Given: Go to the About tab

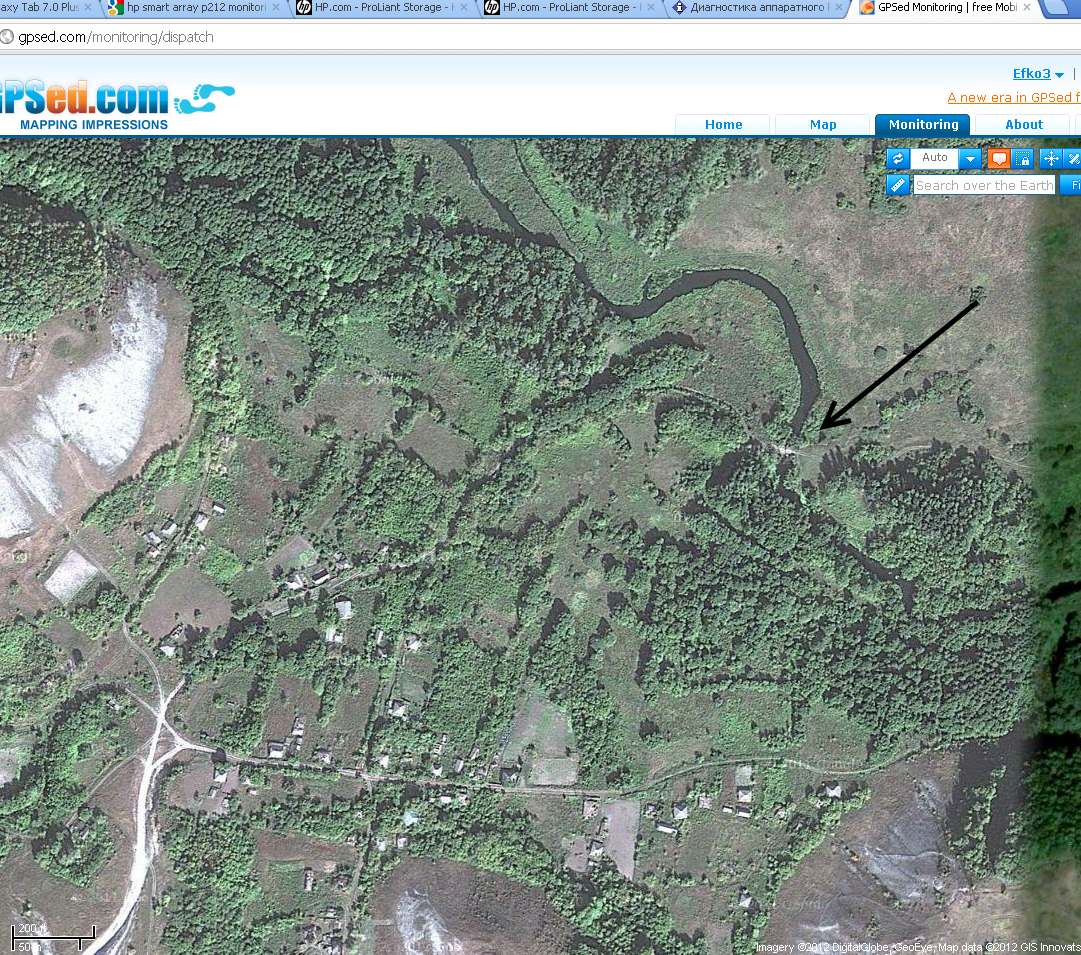Looking at the screenshot, I should pyautogui.click(x=1023, y=125).
